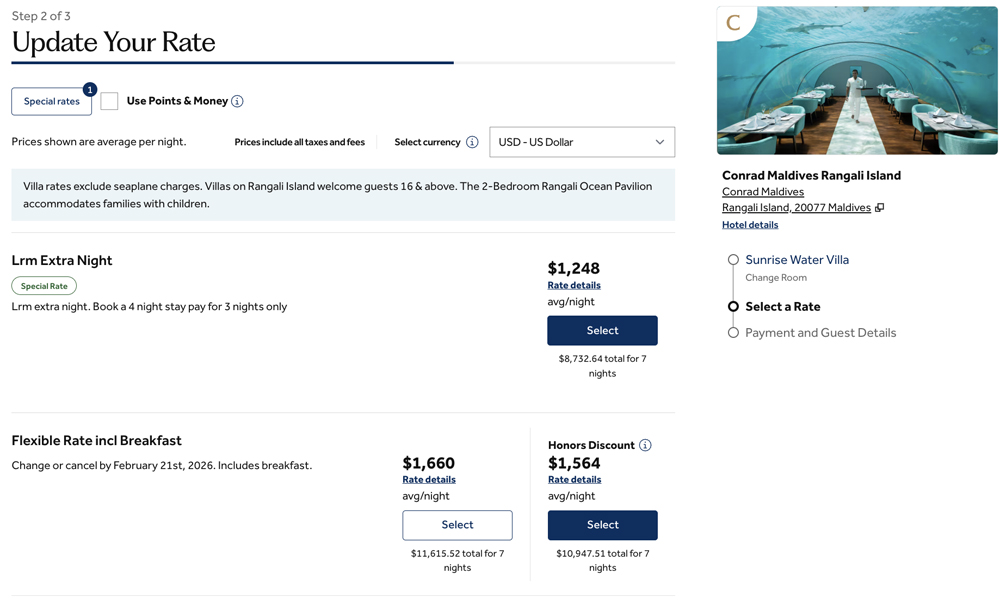Click the $11,615.52 total for 7 nights text

tap(457, 561)
